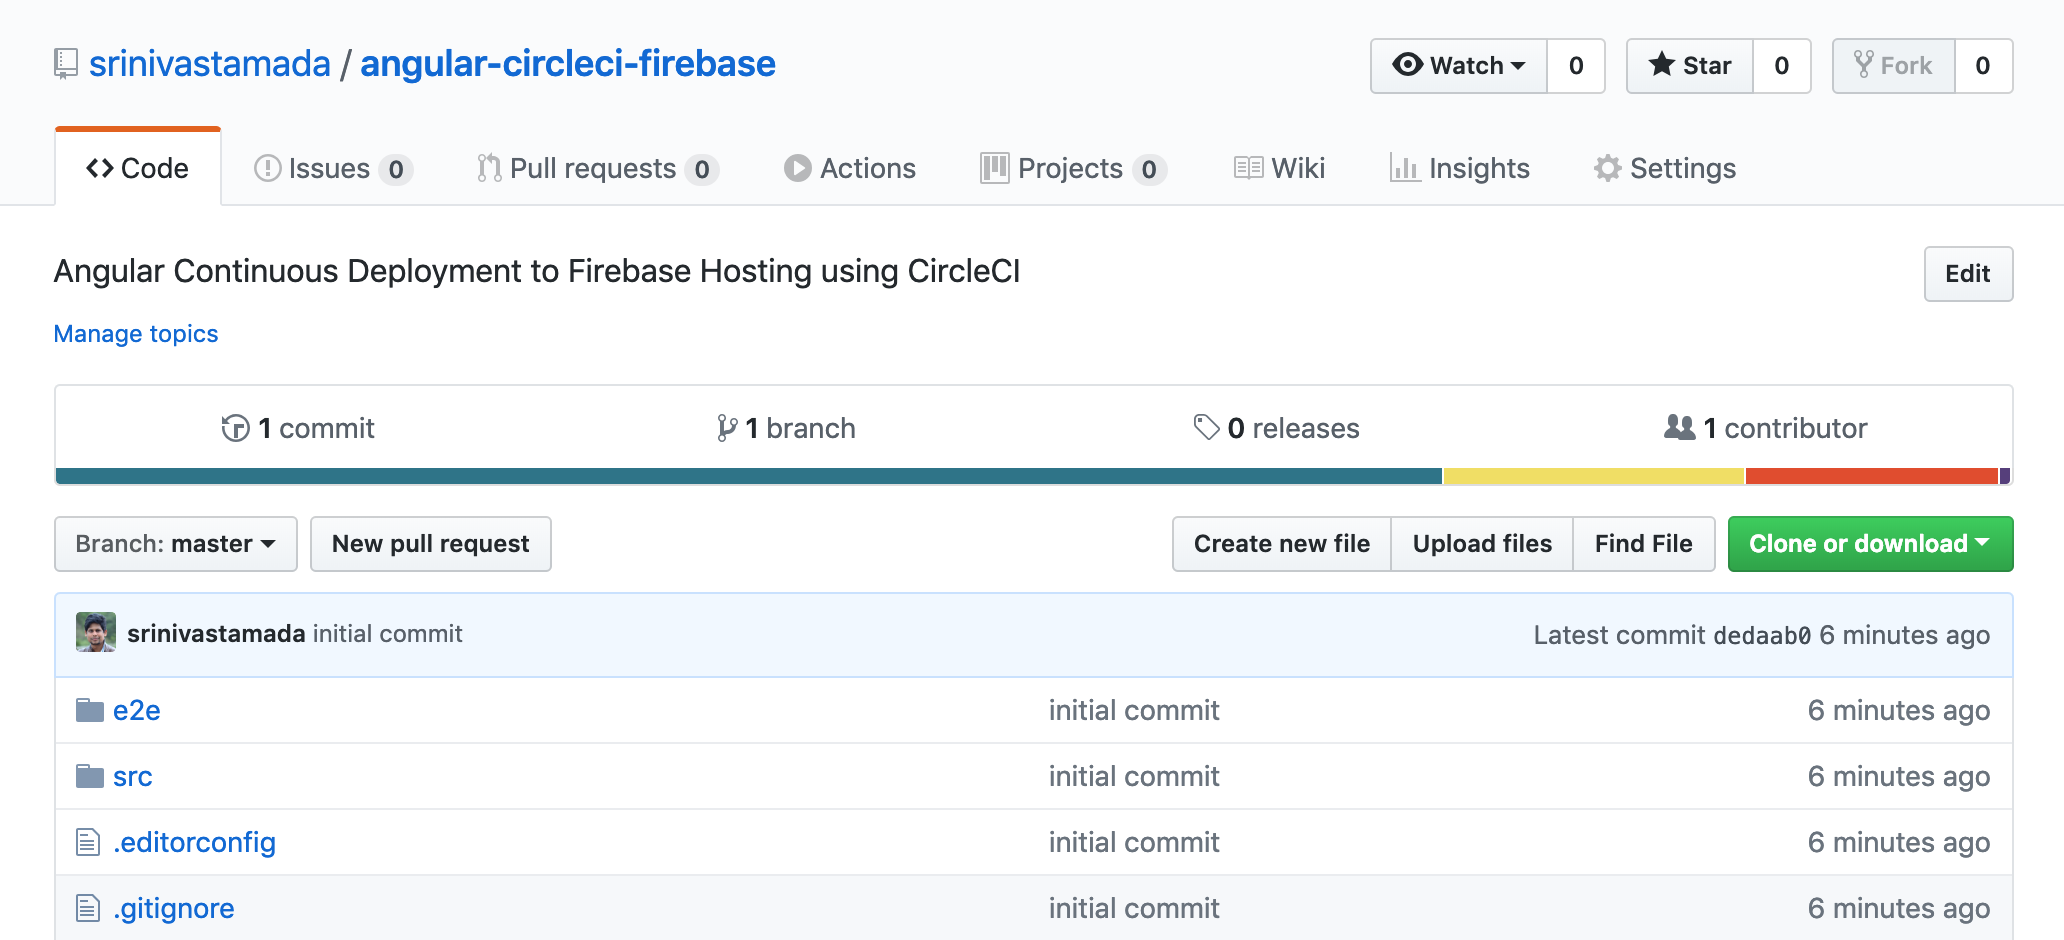Click the tag icon next to 0 releases
Viewport: 2064px width, 940px height.
point(1206,427)
